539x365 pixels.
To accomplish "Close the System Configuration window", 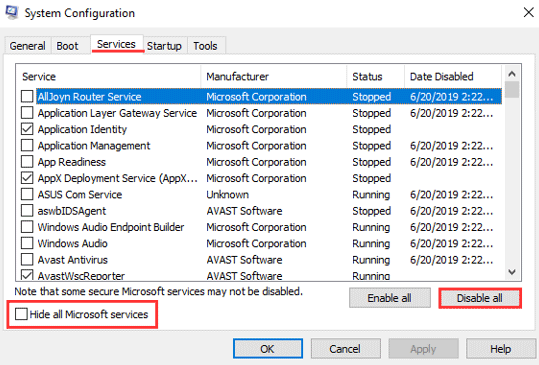I will coord(528,13).
